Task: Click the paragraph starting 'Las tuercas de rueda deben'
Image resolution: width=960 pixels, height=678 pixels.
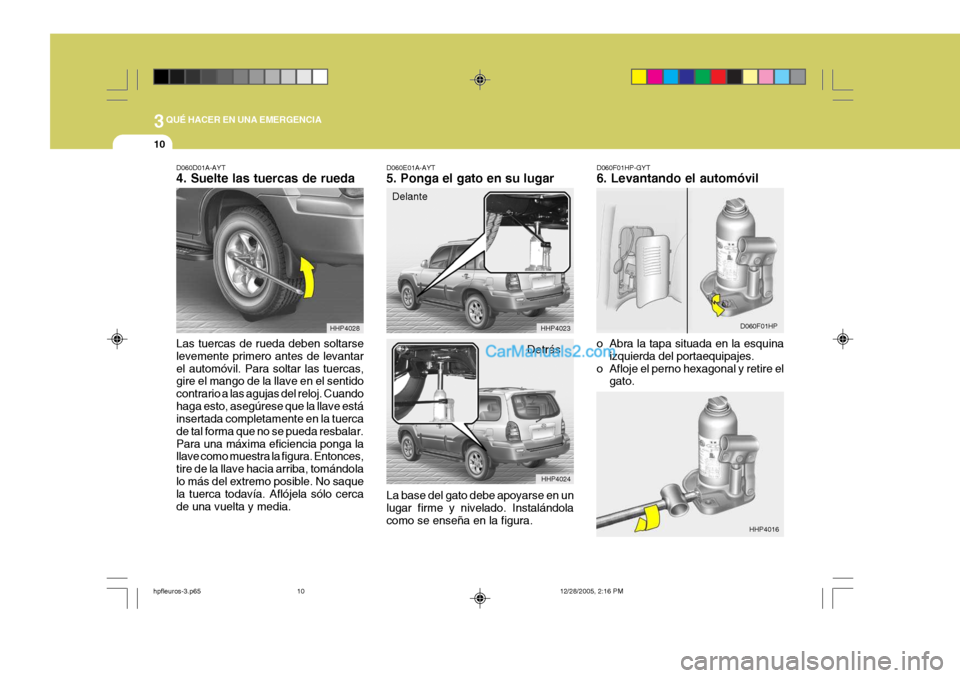Action: tap(270, 425)
